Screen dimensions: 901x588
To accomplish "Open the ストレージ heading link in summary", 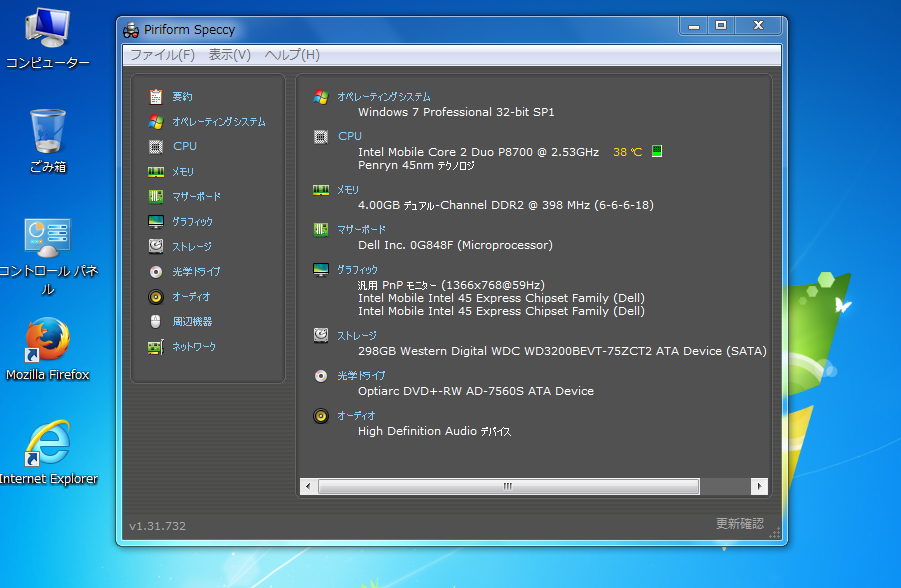I will point(357,336).
